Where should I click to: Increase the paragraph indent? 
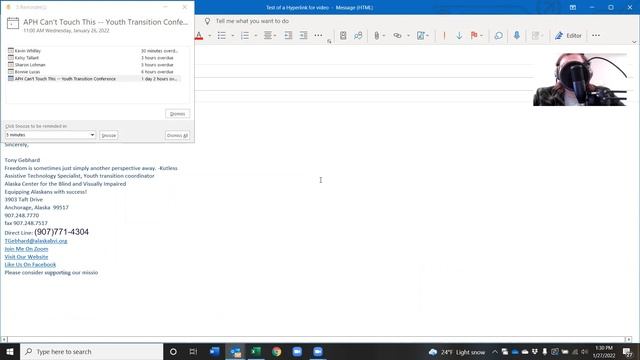pyautogui.click(x=303, y=36)
